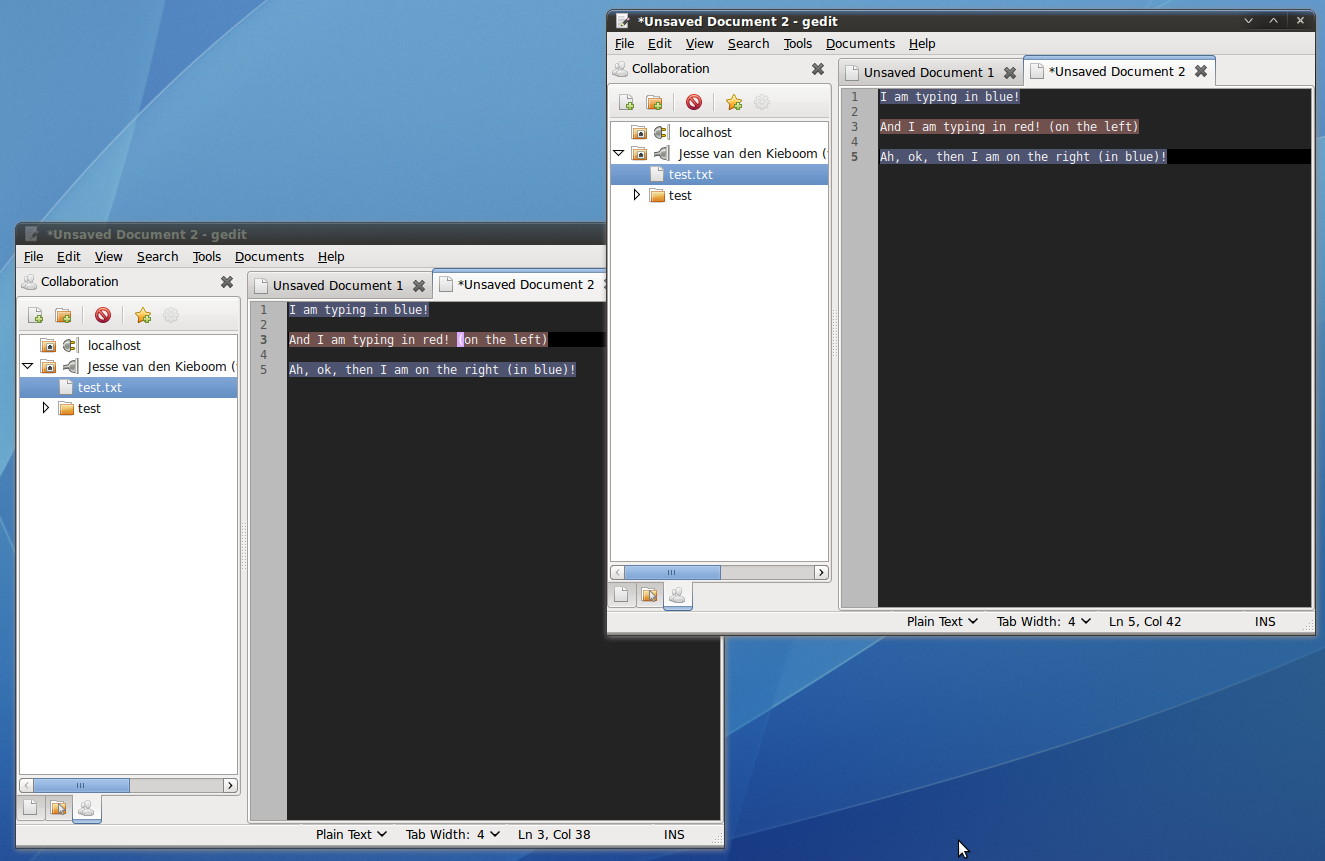Open Tab Width dropdown in back window status bar

coord(453,834)
